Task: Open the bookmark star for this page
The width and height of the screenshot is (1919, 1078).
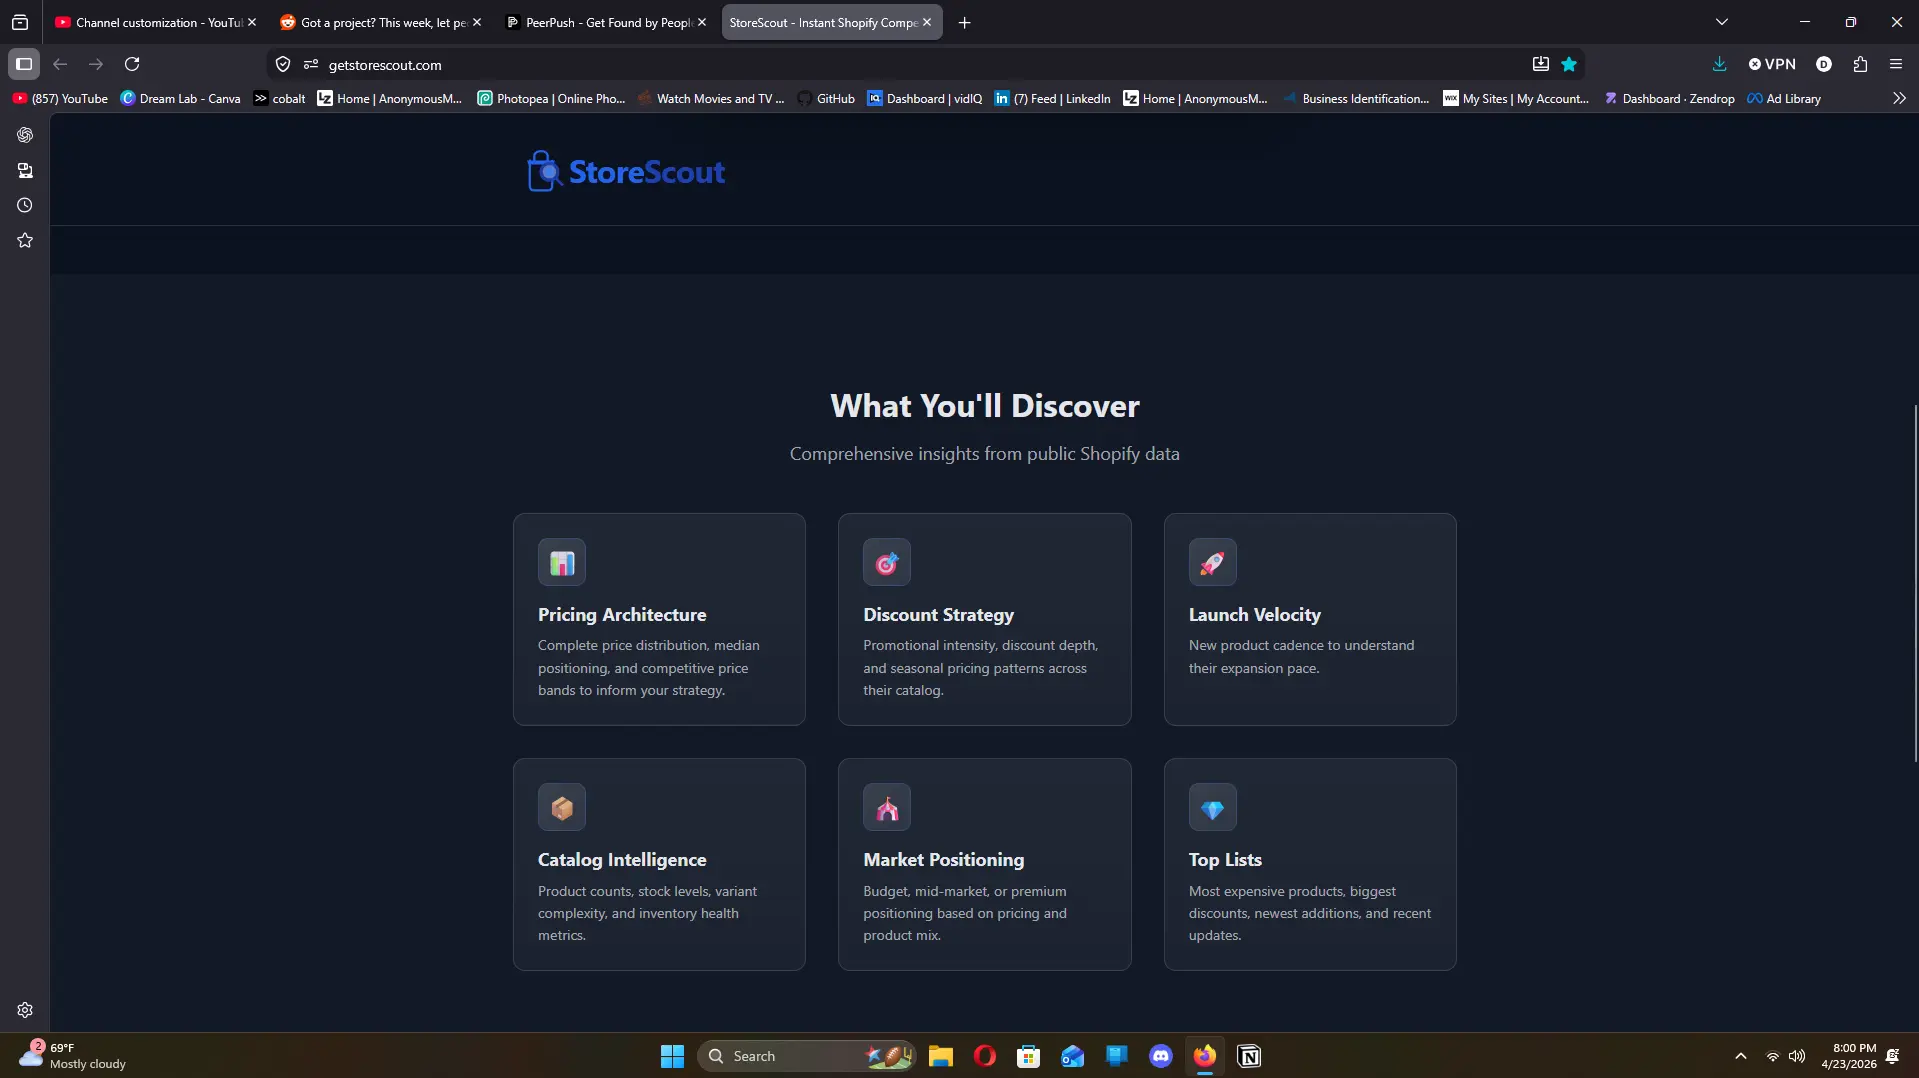Action: 1569,64
